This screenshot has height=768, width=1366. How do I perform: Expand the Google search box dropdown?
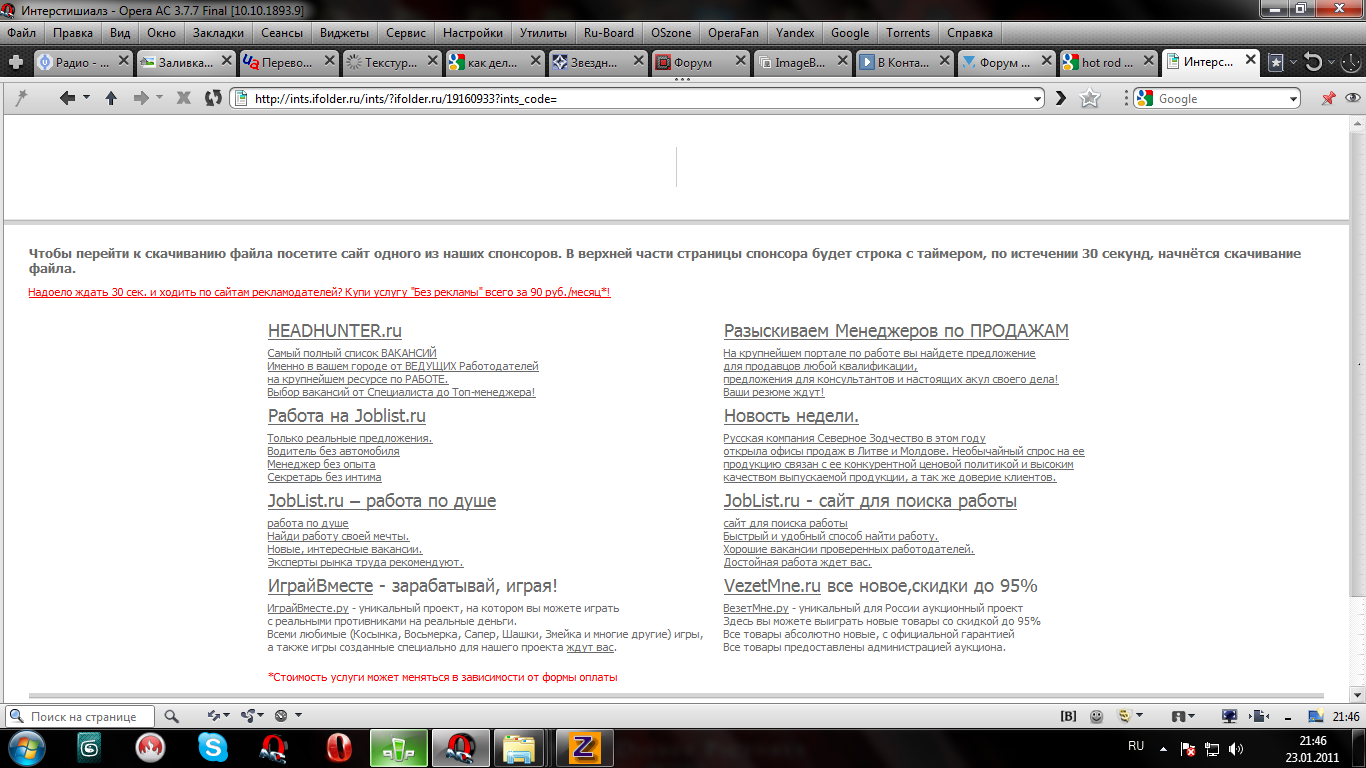(1293, 99)
